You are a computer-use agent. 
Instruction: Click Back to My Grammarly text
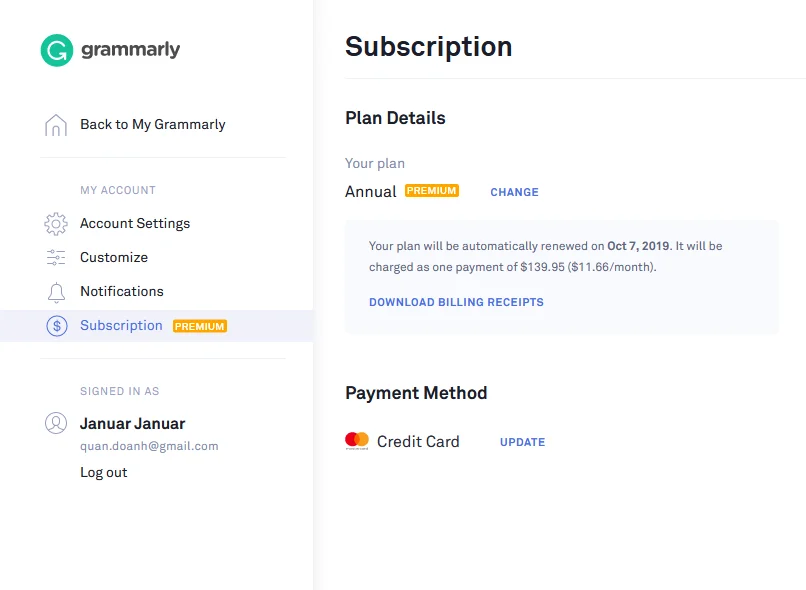[x=153, y=124]
